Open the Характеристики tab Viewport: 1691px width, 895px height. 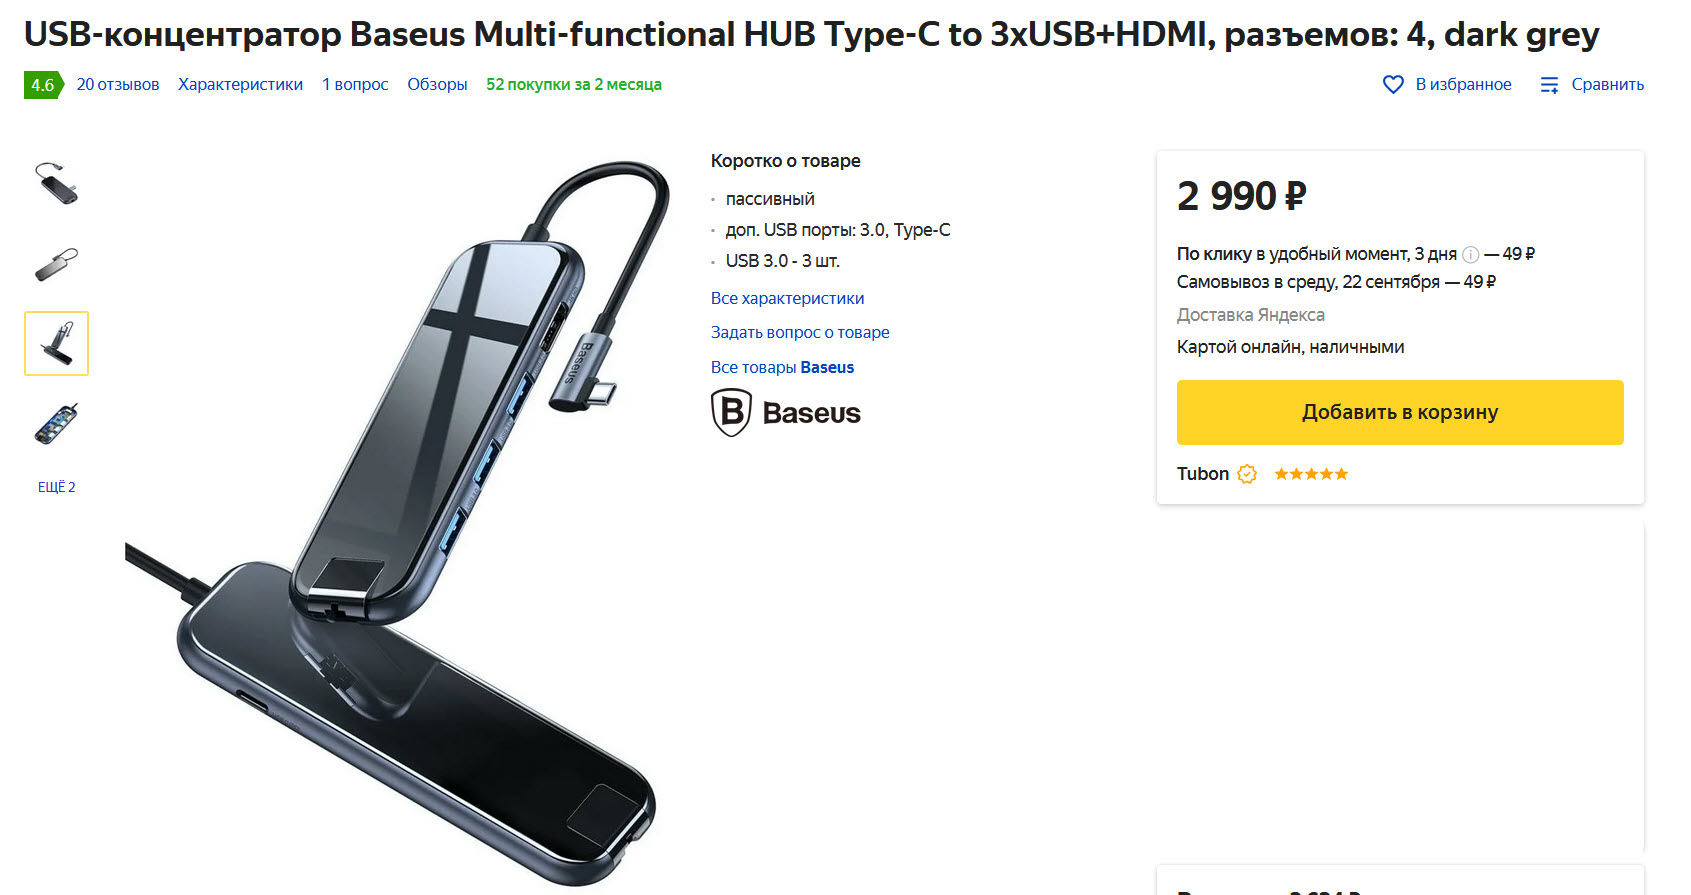pos(240,85)
